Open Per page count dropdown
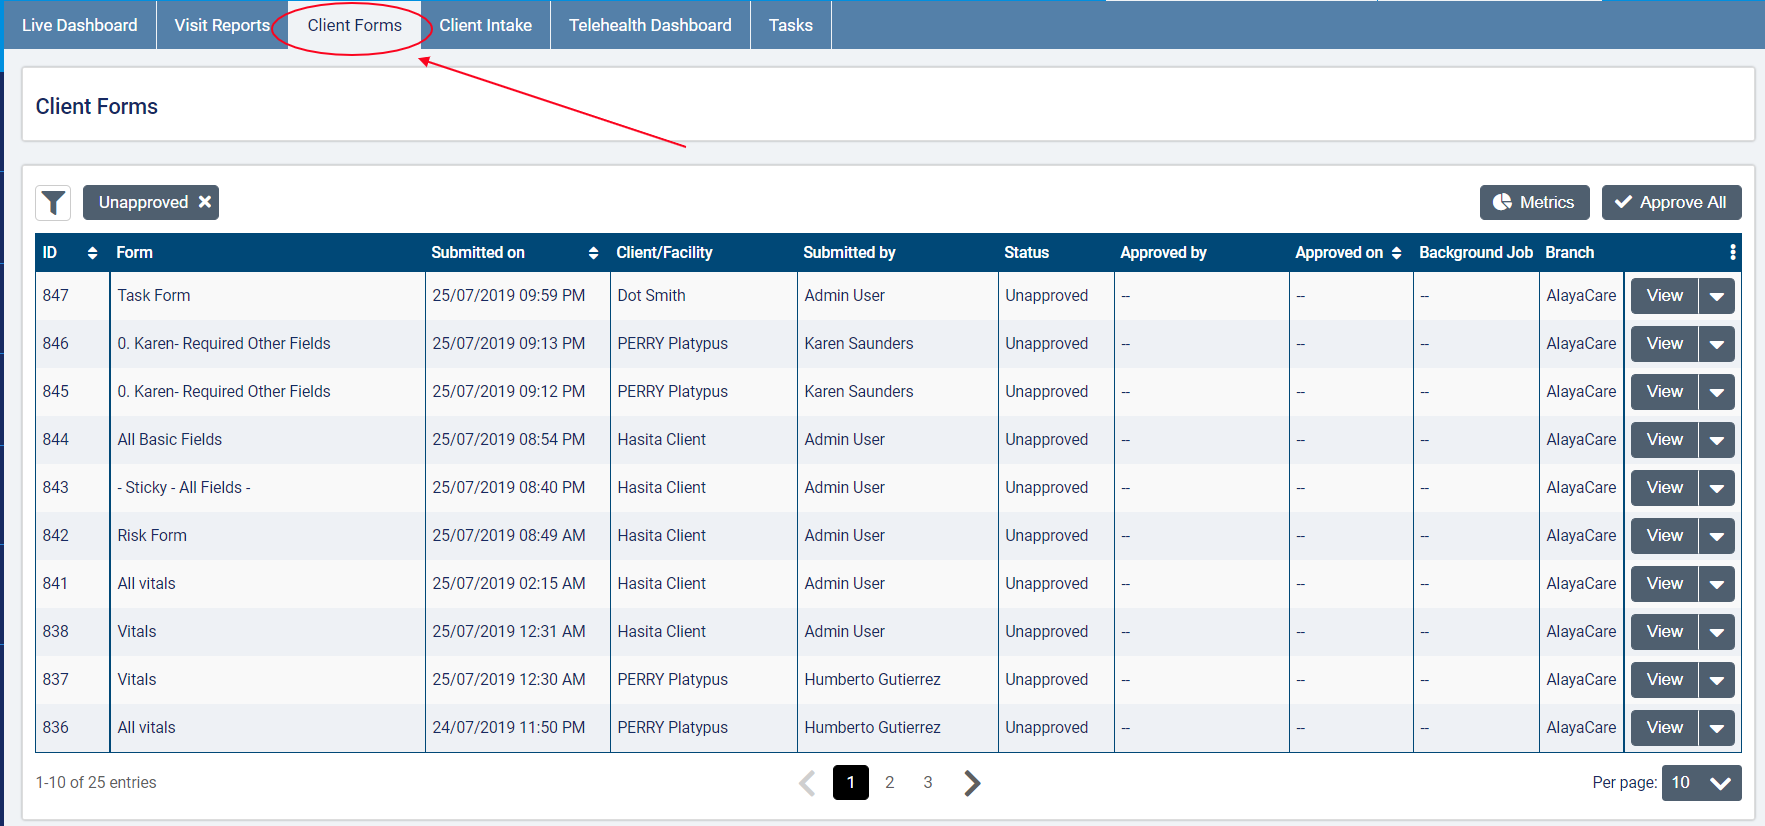Viewport: 1765px width, 826px height. pos(1701,783)
